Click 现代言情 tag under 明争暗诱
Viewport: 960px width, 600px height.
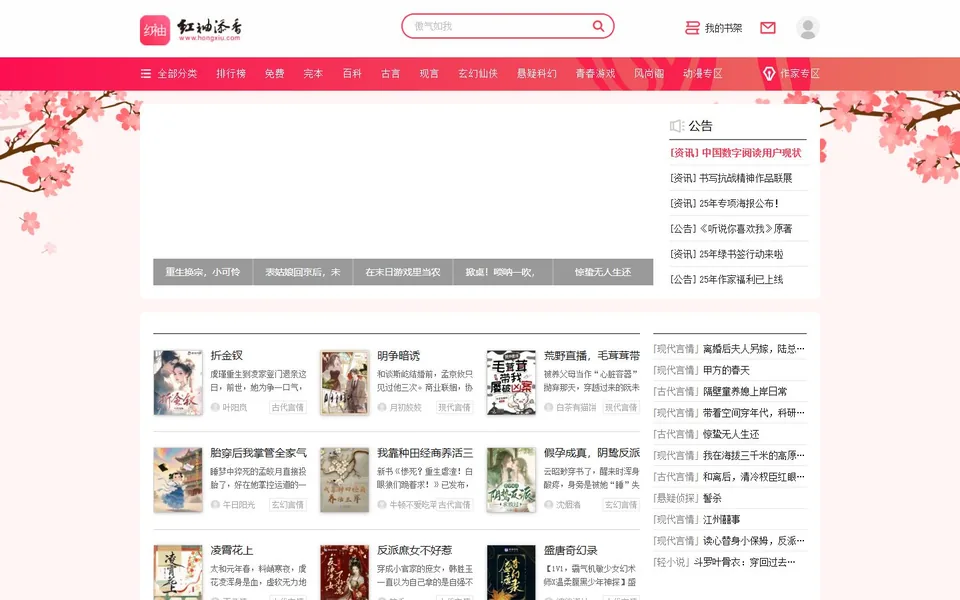click(454, 407)
